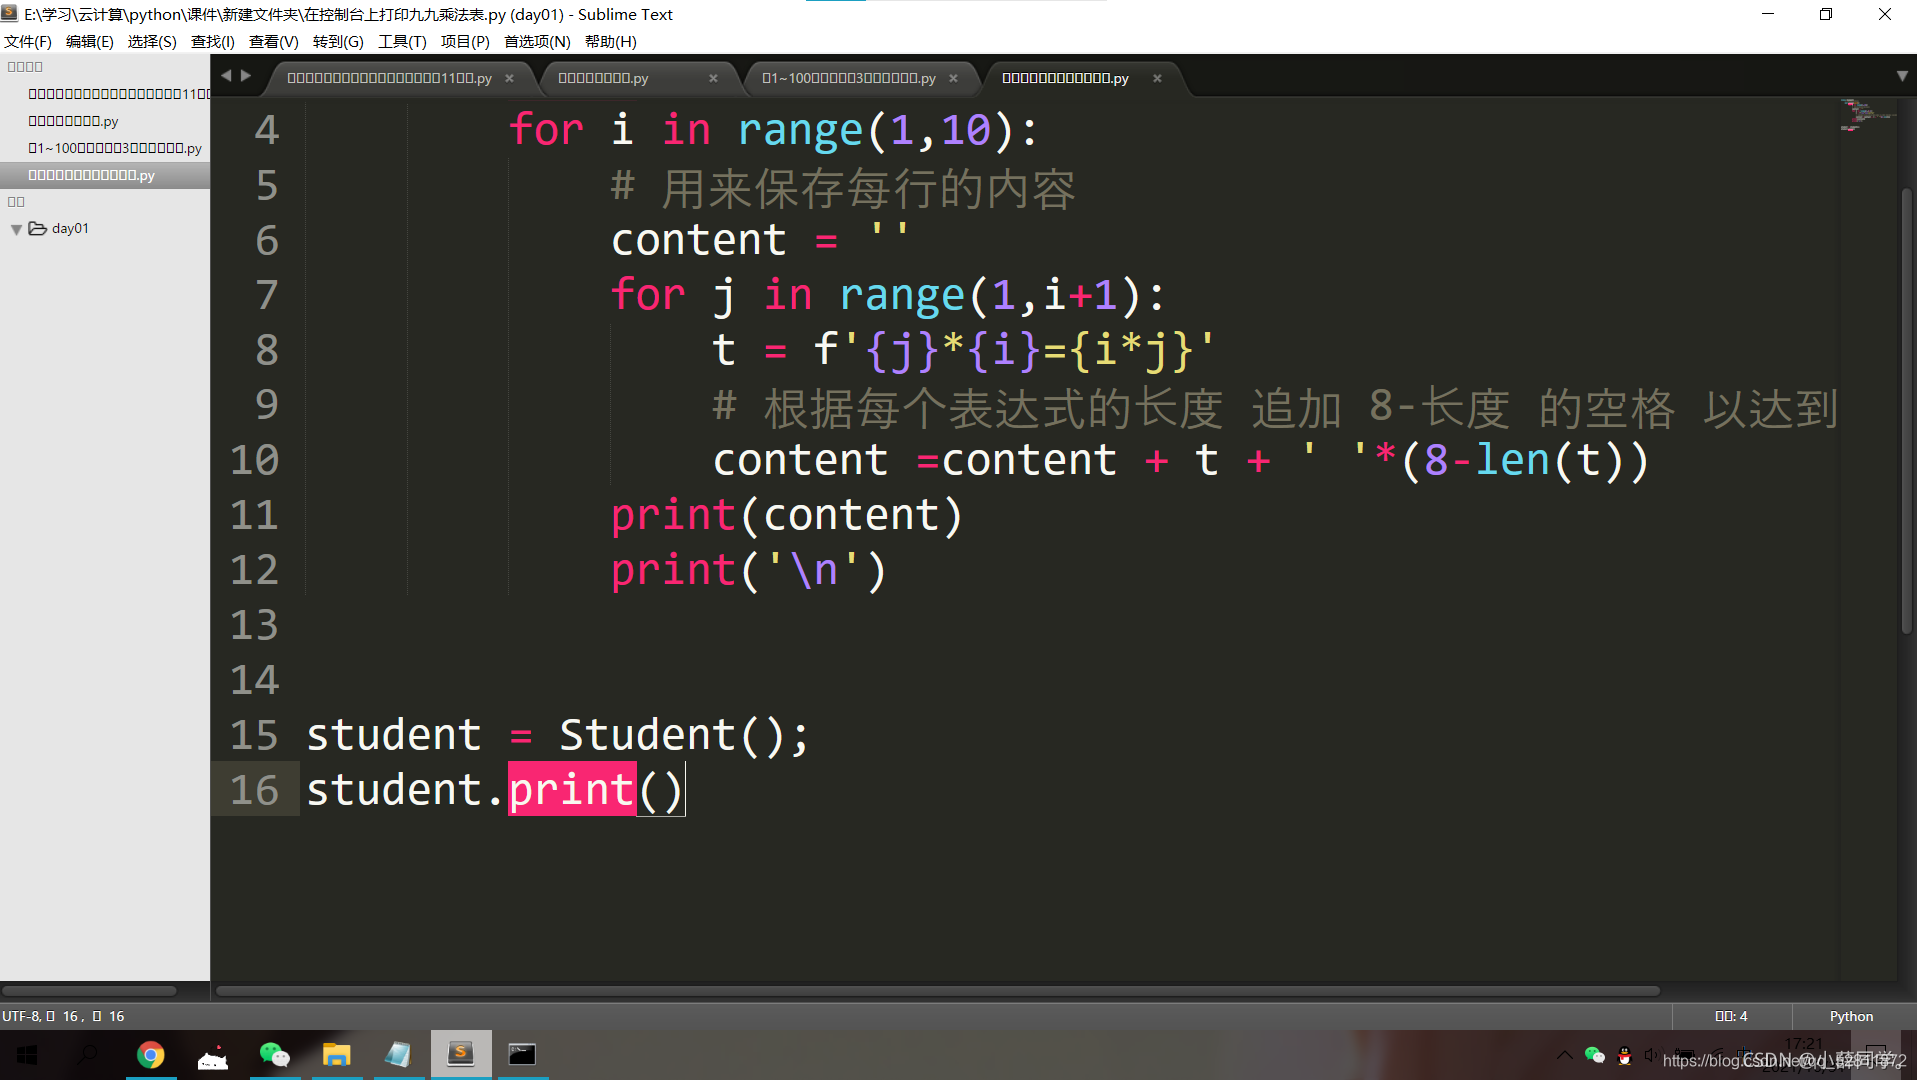
Task: Click the editor vertical scrollbar
Action: (1906, 410)
